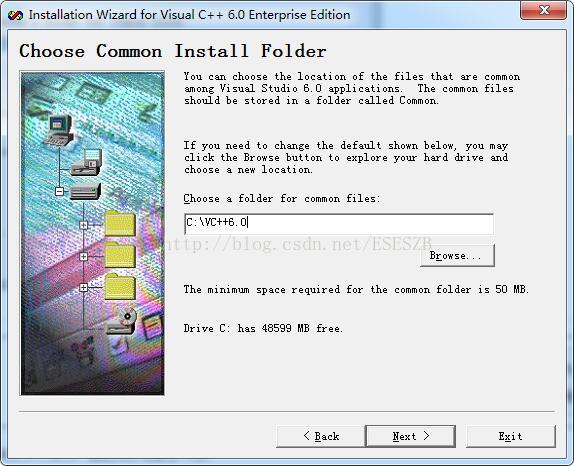Click the CD-ROM drive icon in the illustration

coord(122,321)
